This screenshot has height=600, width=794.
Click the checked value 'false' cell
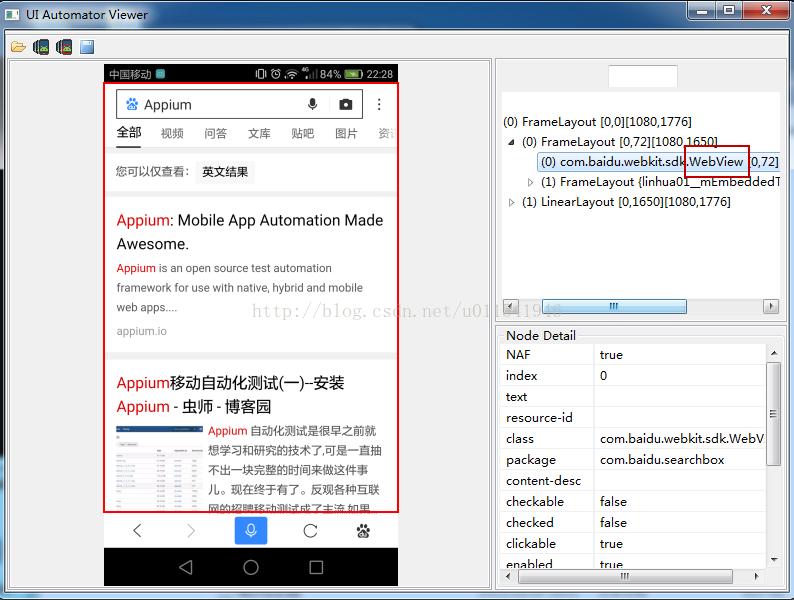pos(679,523)
